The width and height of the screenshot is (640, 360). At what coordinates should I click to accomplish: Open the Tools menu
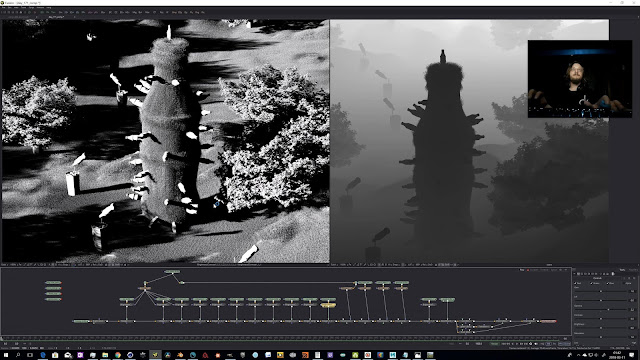23,8
